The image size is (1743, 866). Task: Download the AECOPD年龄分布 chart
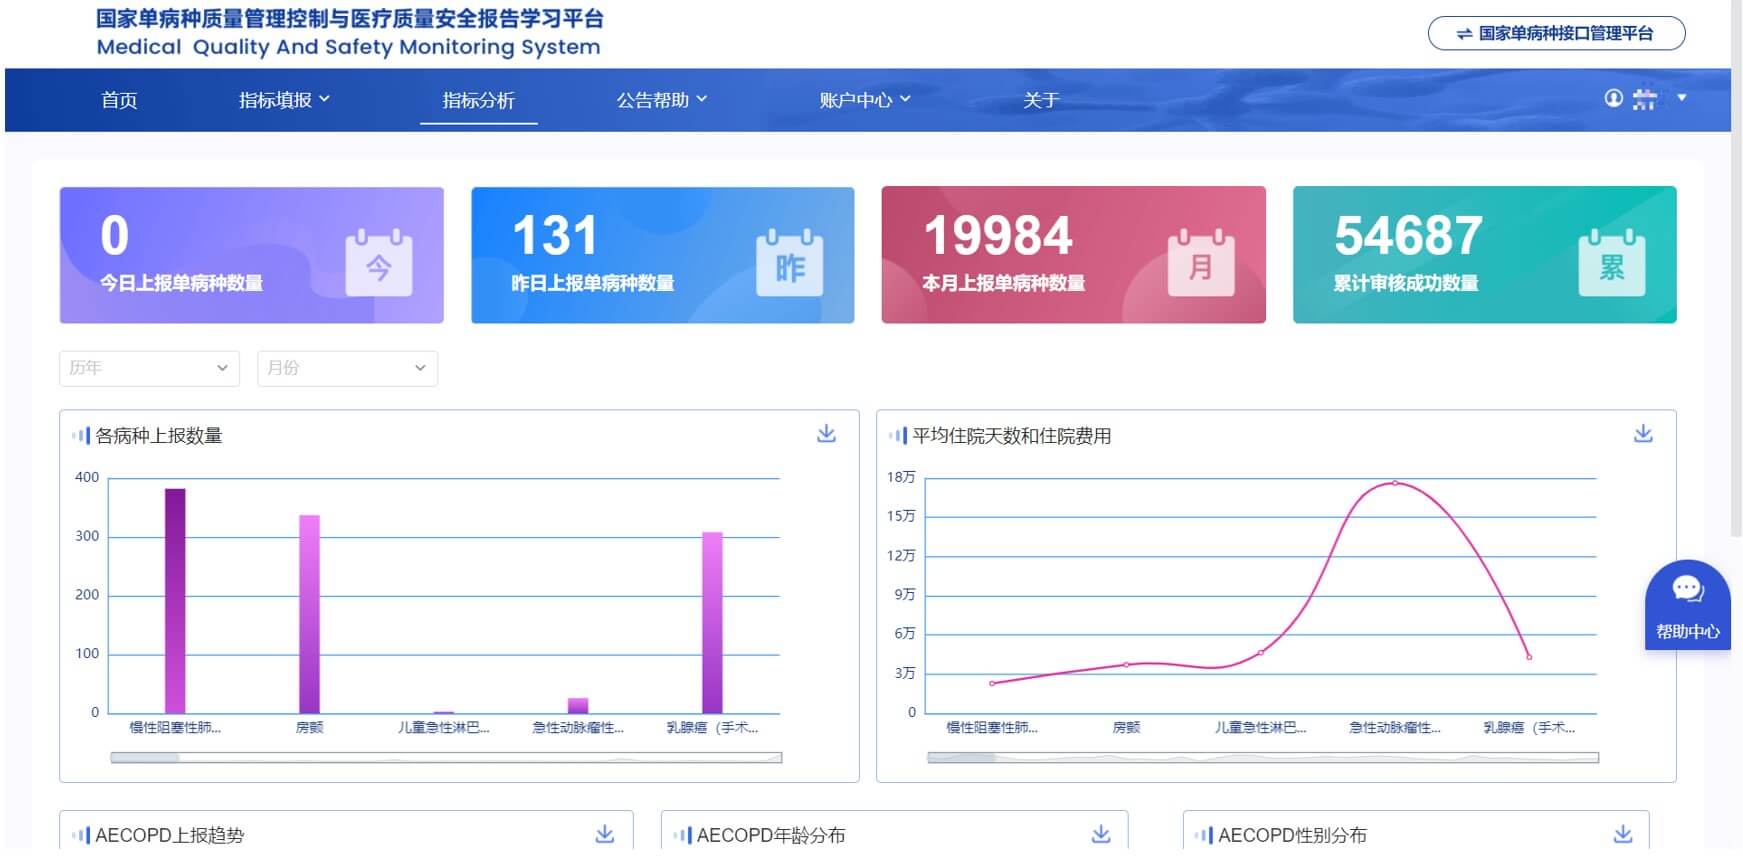click(1101, 834)
